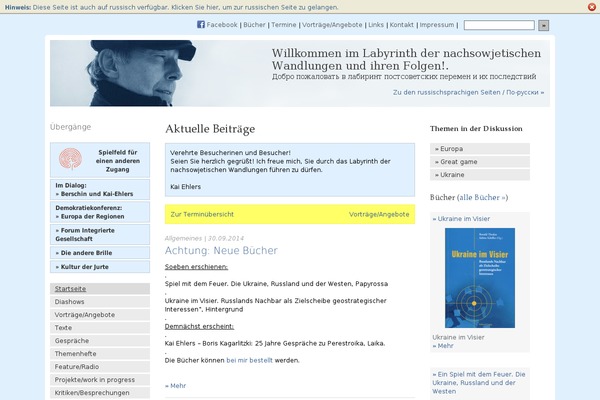Open the article title Achtung: Neue Bücher

click(221, 250)
